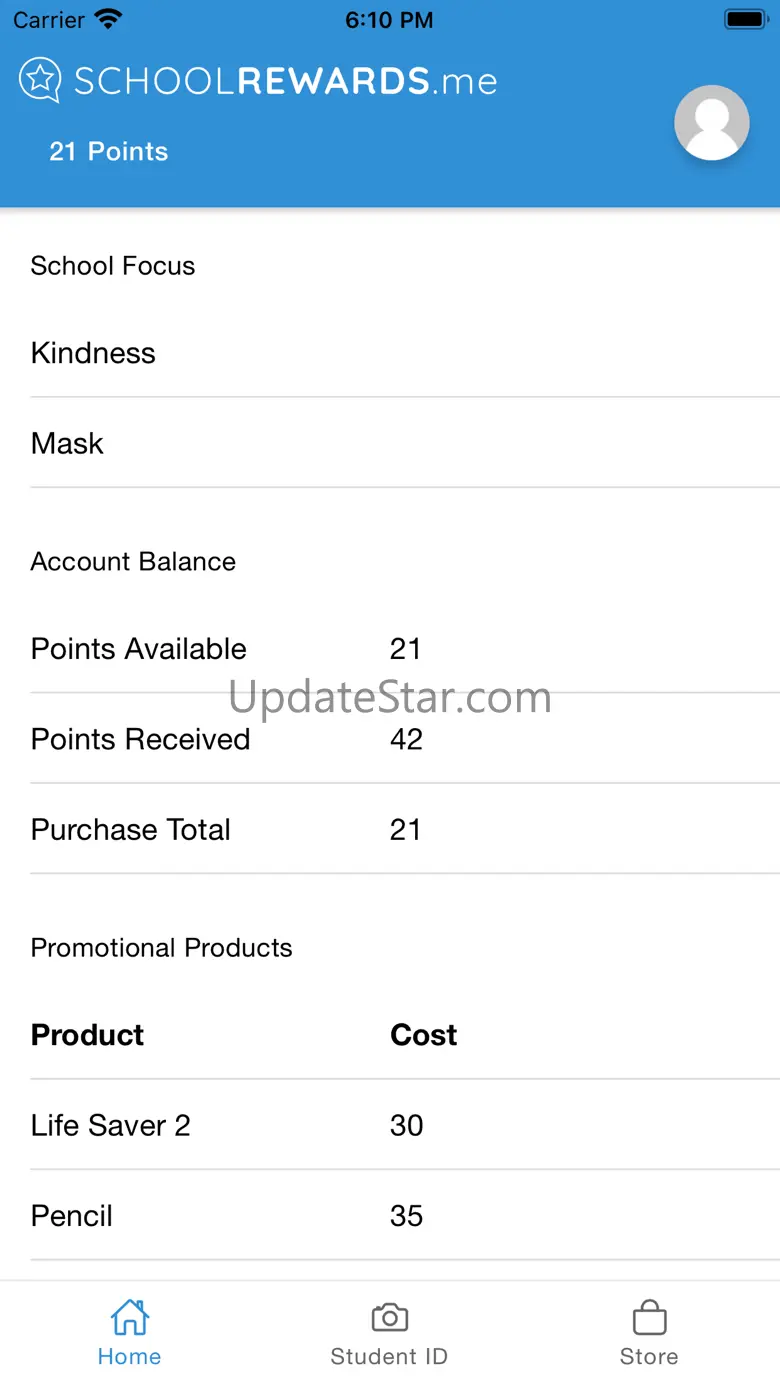Tap the Student ID camera icon

pyautogui.click(x=389, y=1317)
